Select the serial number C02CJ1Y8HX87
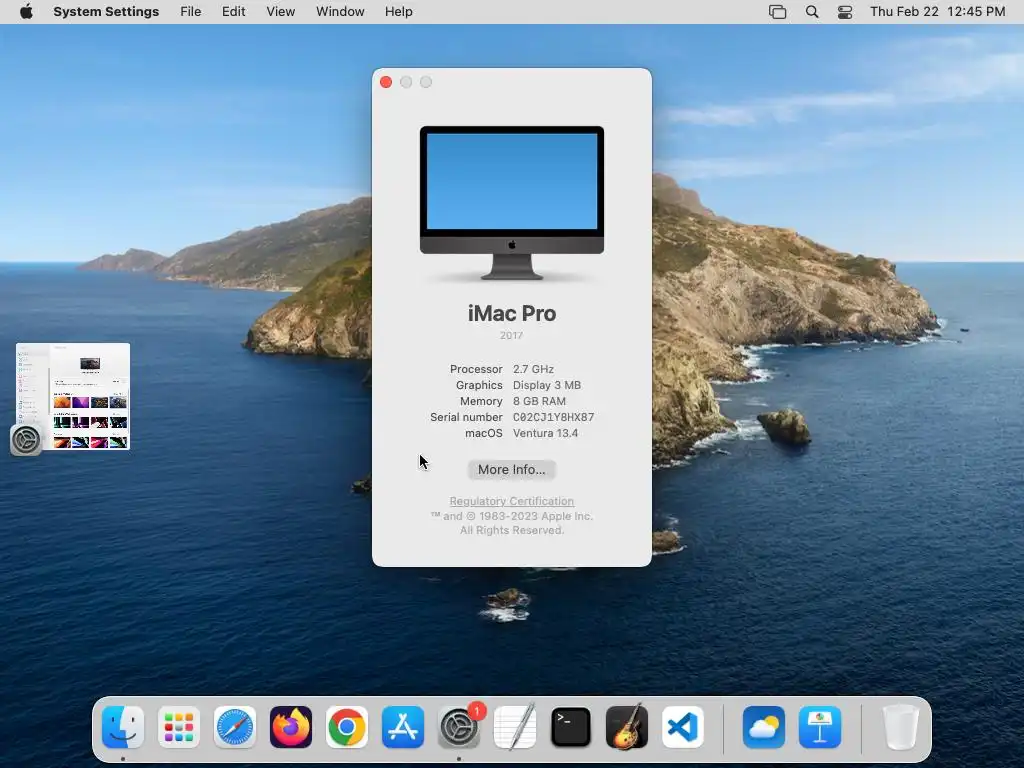The height and width of the screenshot is (768, 1024). point(553,417)
